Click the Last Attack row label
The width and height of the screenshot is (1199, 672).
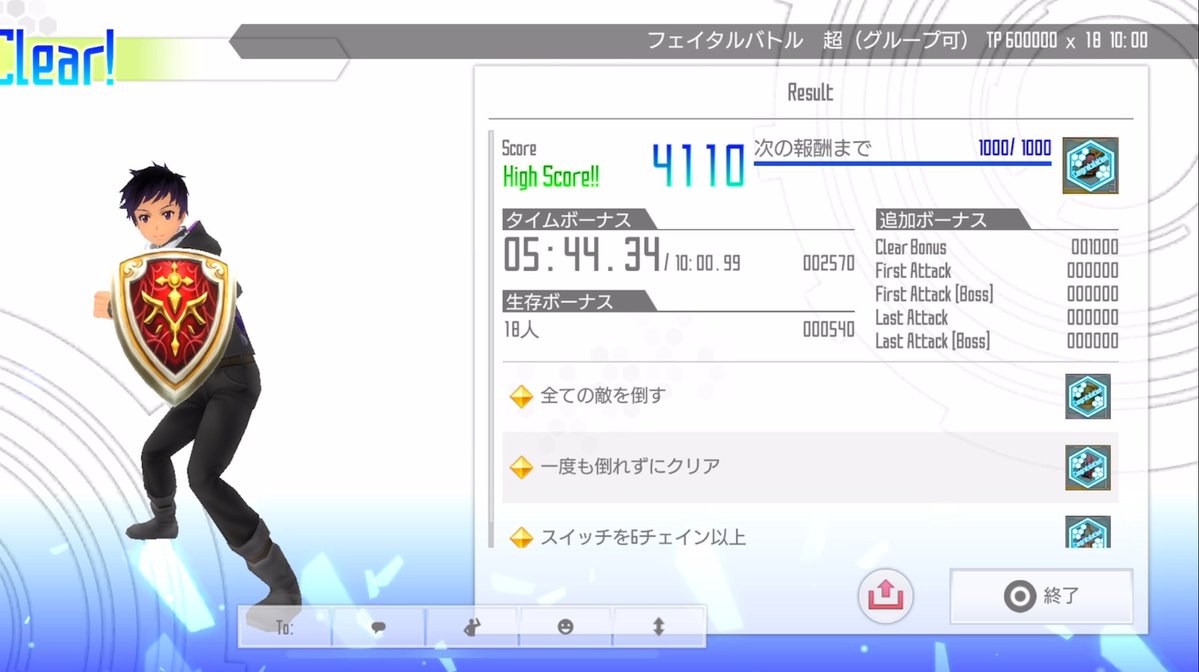tap(911, 318)
